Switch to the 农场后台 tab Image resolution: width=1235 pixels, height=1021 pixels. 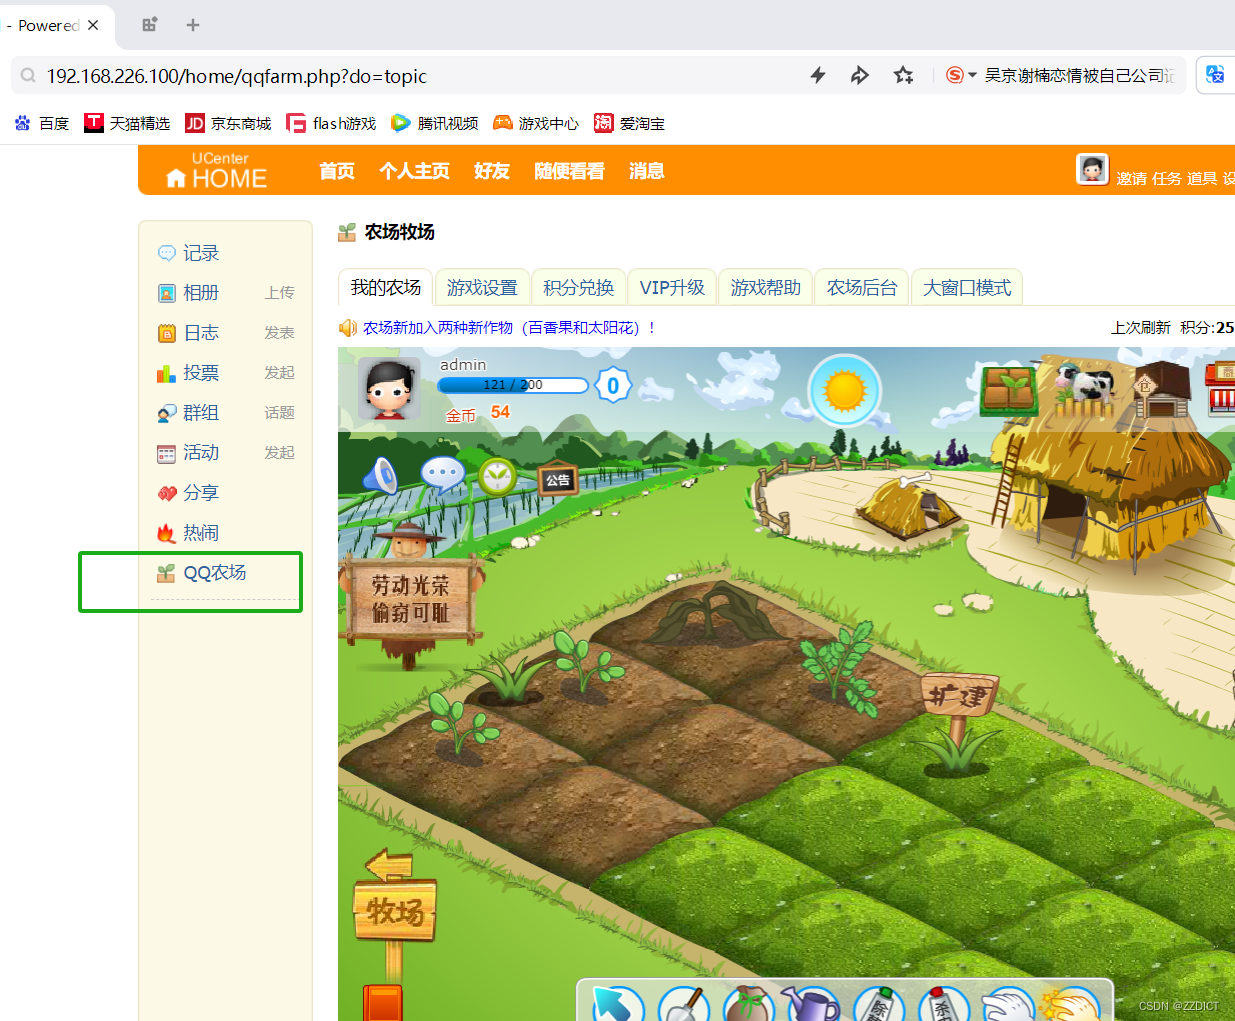click(x=862, y=288)
